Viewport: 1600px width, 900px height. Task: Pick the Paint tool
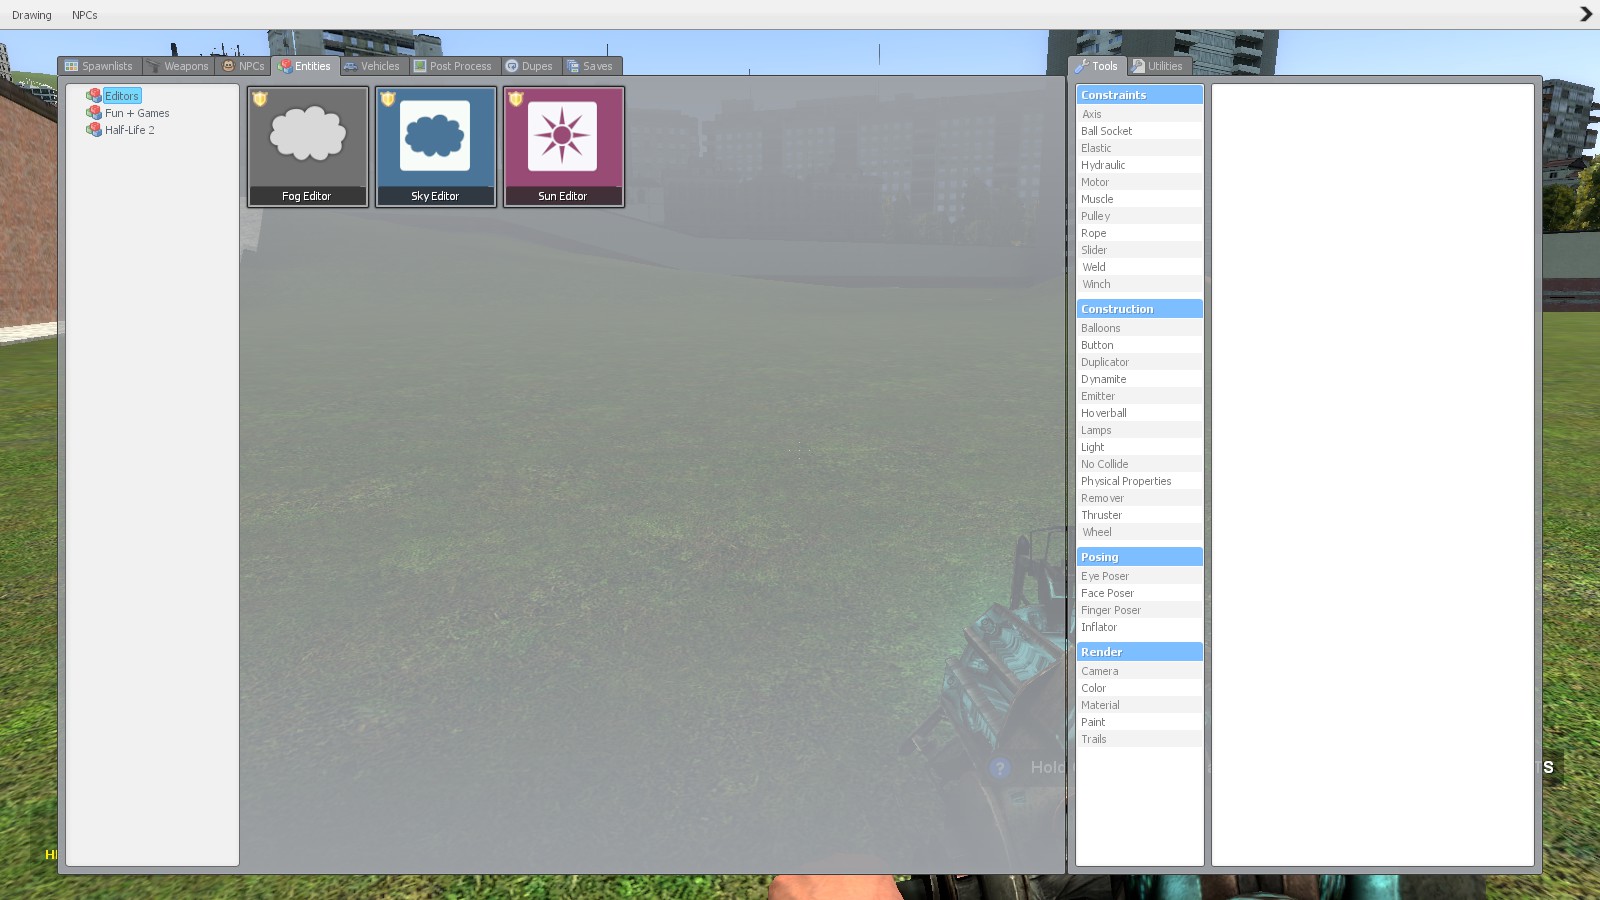(1139, 722)
